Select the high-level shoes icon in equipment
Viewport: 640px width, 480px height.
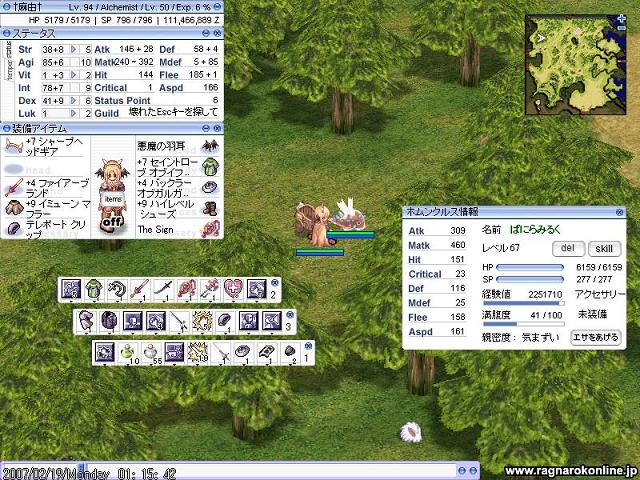pyautogui.click(x=211, y=208)
